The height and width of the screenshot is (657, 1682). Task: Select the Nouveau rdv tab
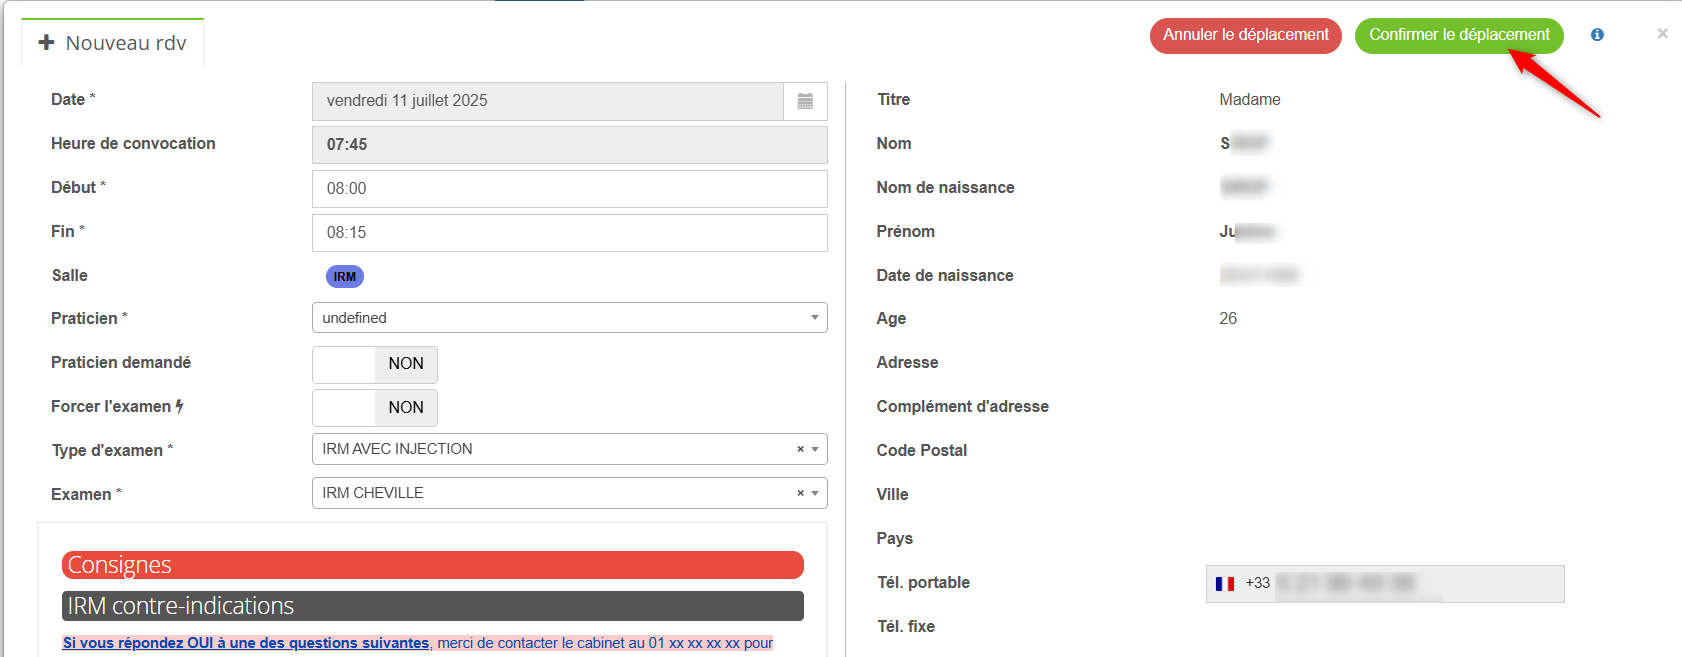click(125, 43)
